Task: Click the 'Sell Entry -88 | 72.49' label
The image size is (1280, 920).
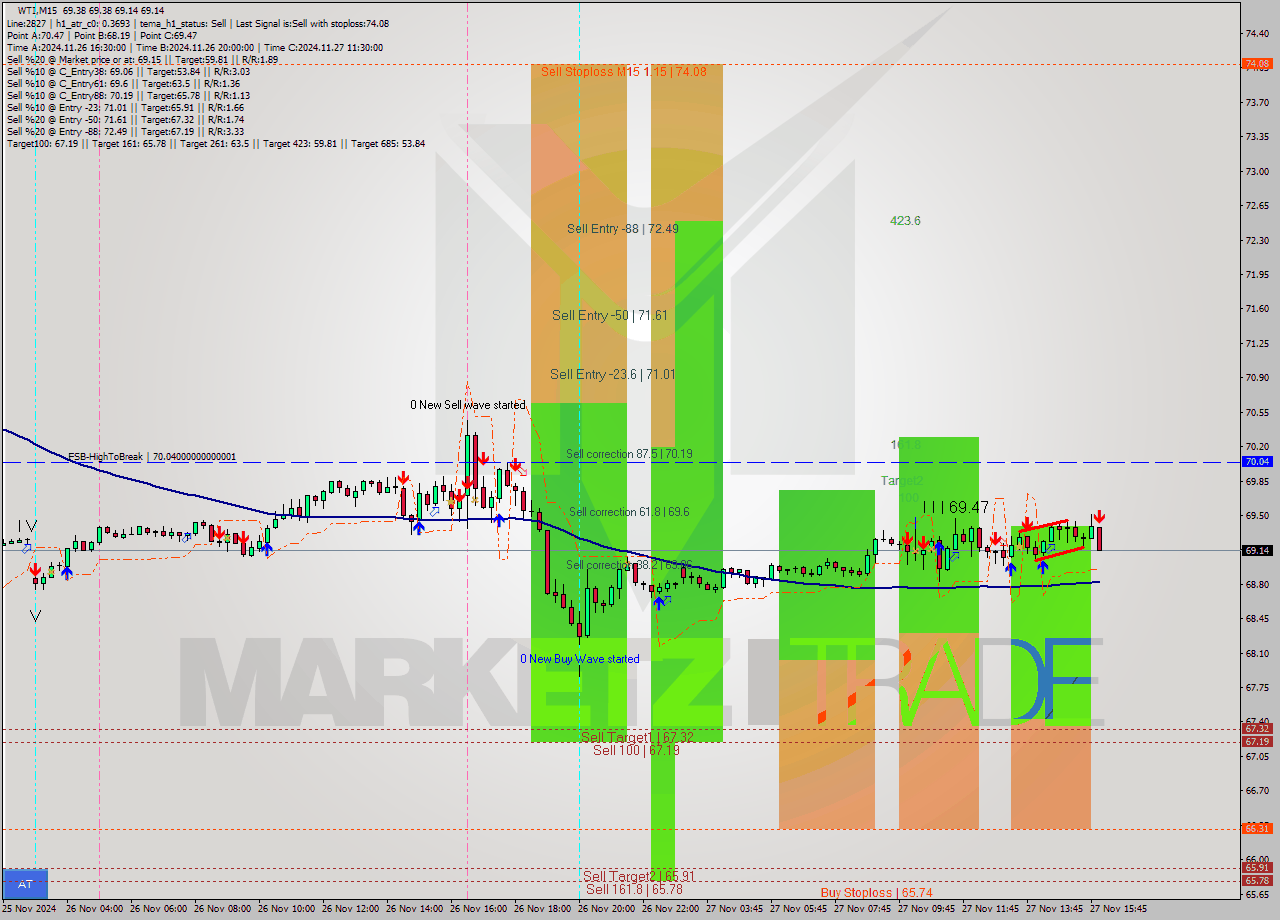Action: point(623,229)
